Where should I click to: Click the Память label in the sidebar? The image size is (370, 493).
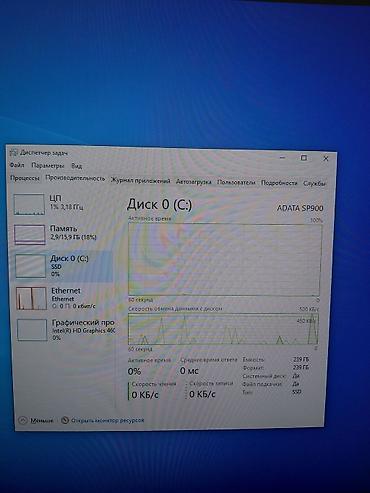(x=63, y=229)
